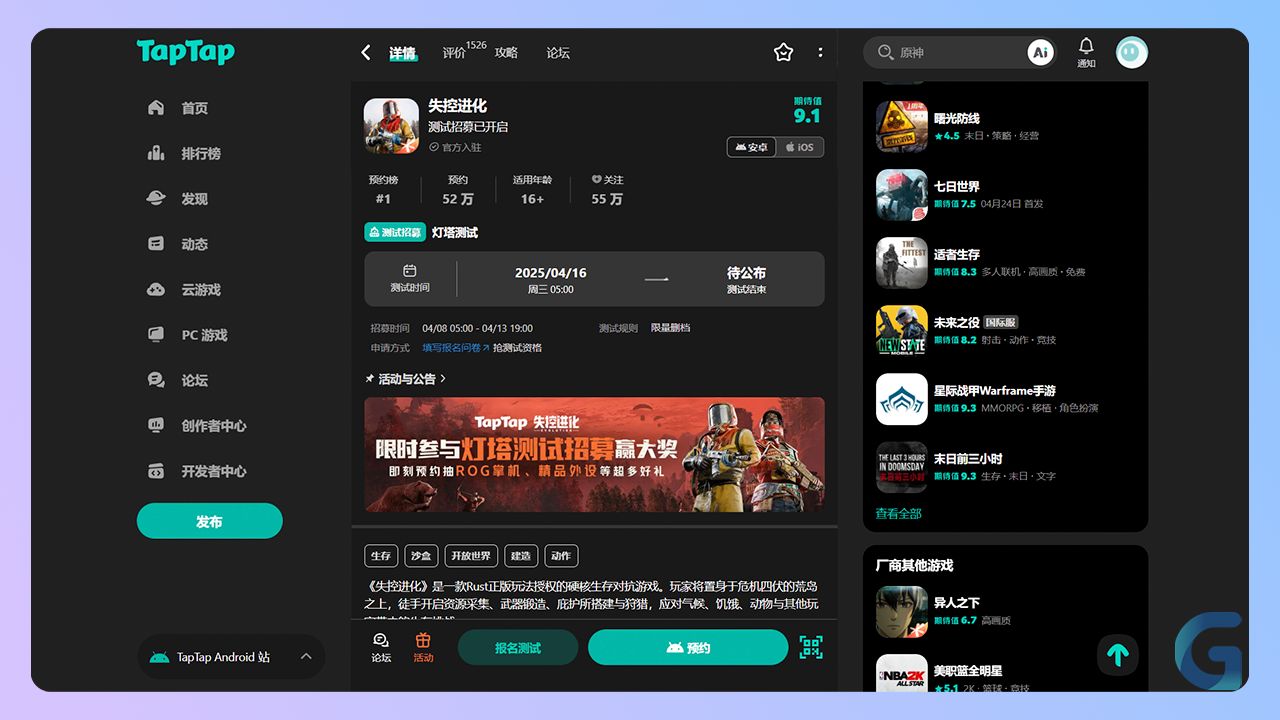Open 末日前三小时 game entry
This screenshot has height=720, width=1280.
(1005, 467)
